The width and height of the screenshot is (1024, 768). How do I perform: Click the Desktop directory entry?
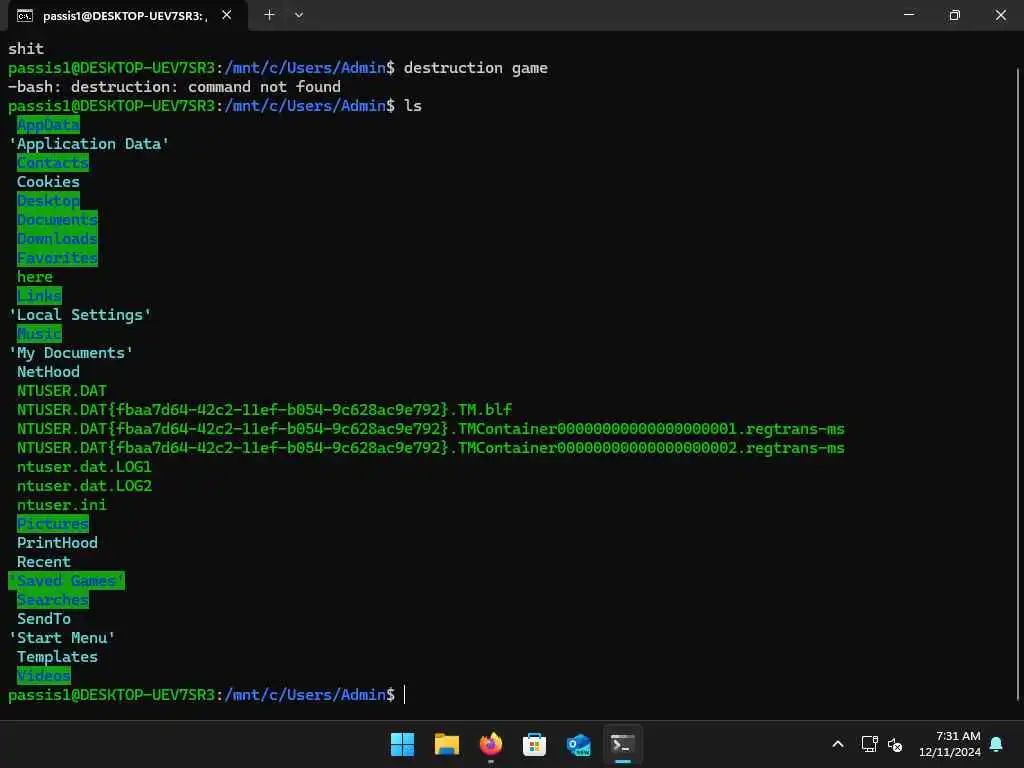click(48, 200)
